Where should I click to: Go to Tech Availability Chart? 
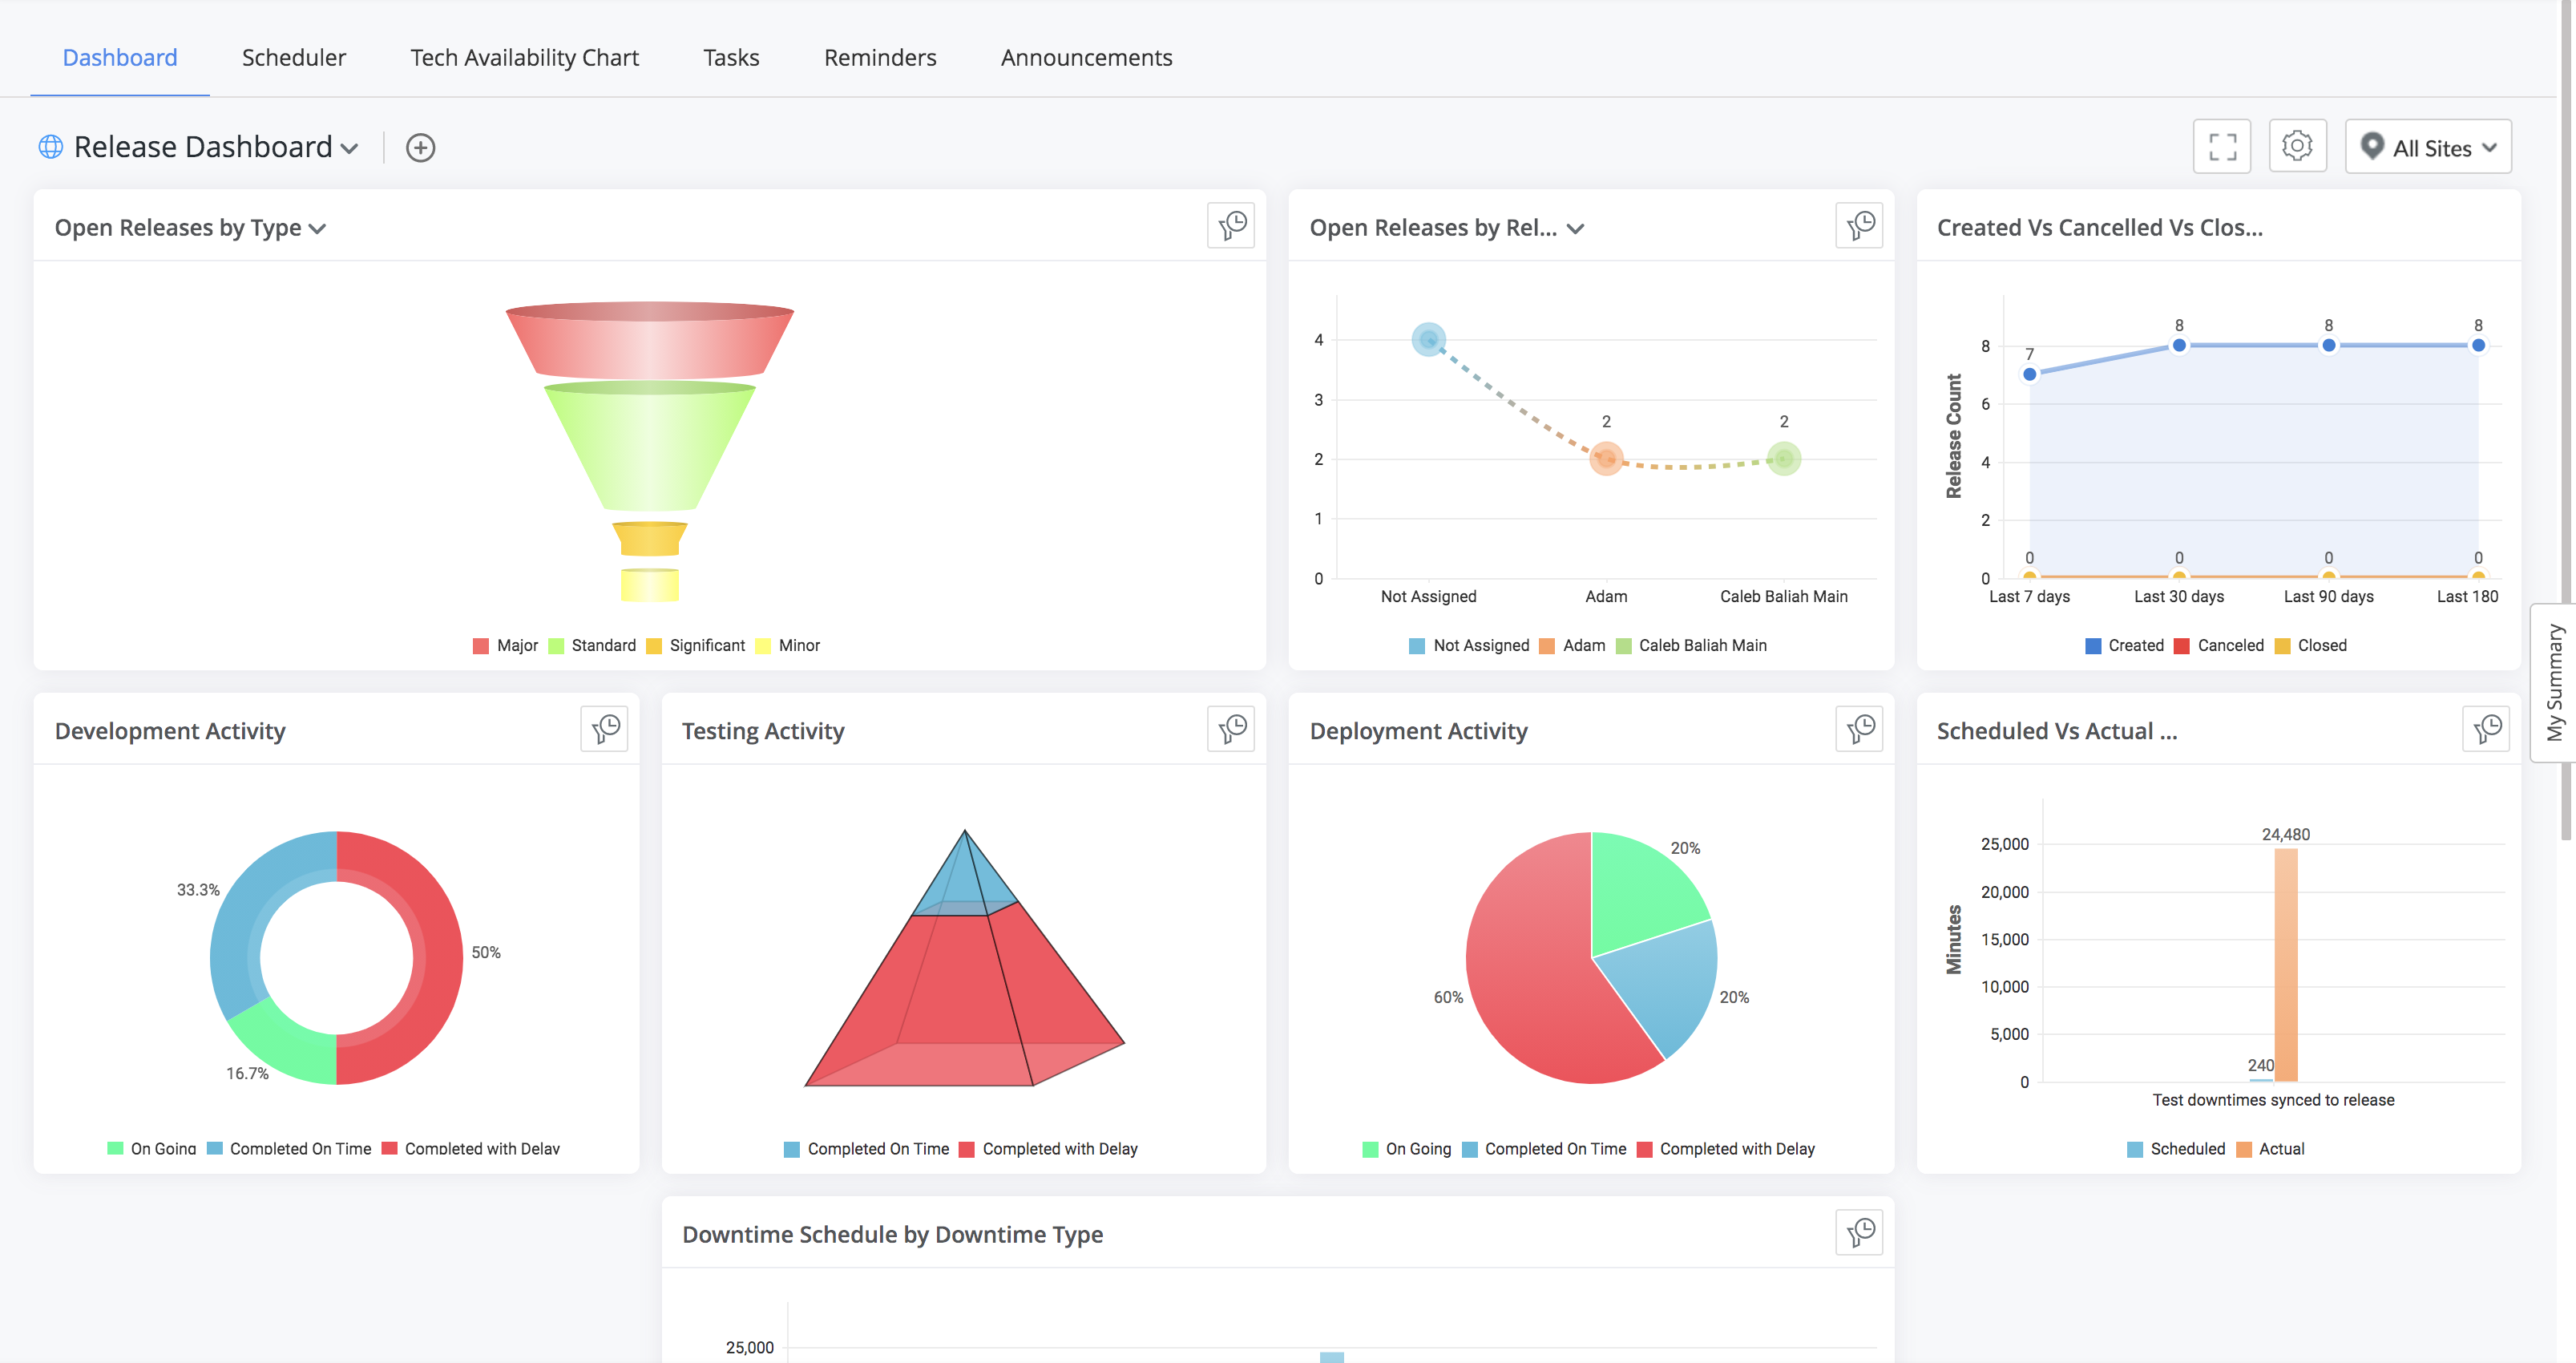[x=524, y=58]
